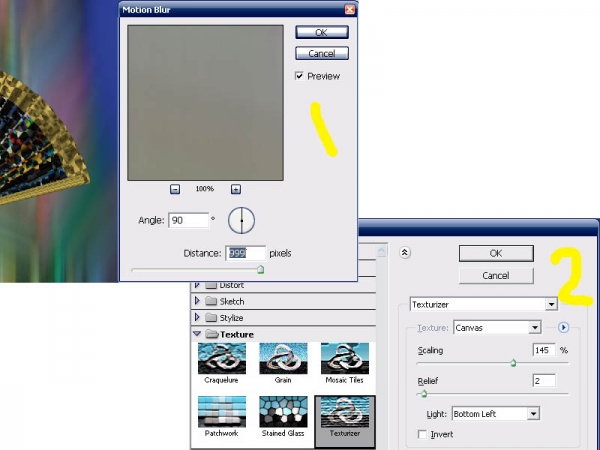Click Cancel in the Motion Blur dialog
The width and height of the screenshot is (600, 450).
(x=322, y=53)
